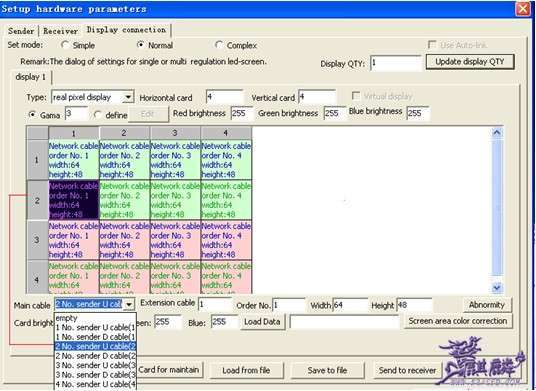Viewport: 536px width, 391px height.
Task: Click the field beside Load Data
Action: 345,322
